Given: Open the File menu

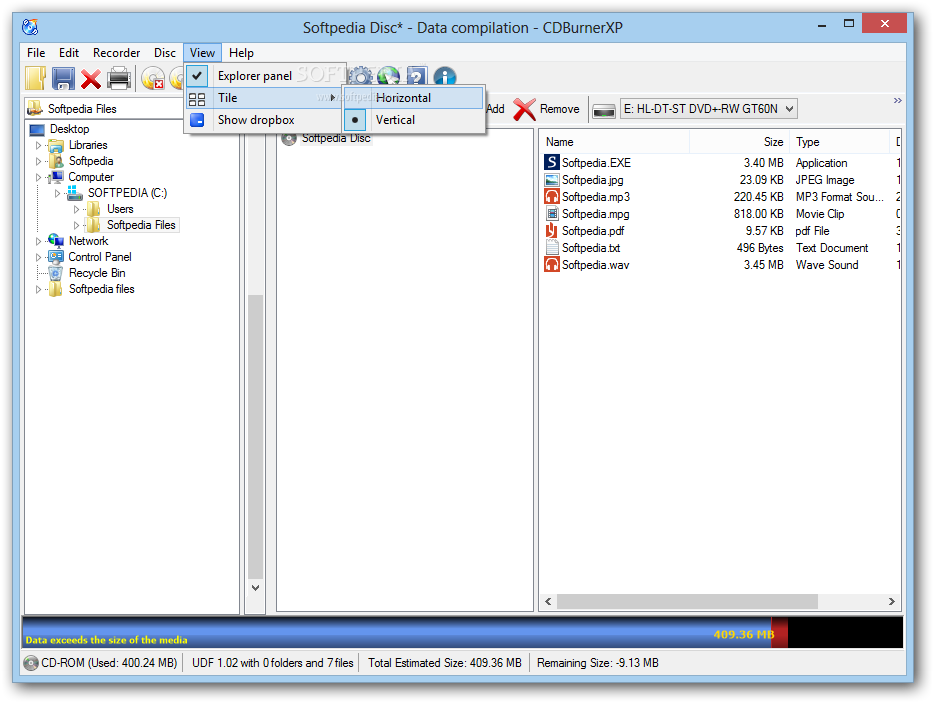Looking at the screenshot, I should (x=36, y=52).
